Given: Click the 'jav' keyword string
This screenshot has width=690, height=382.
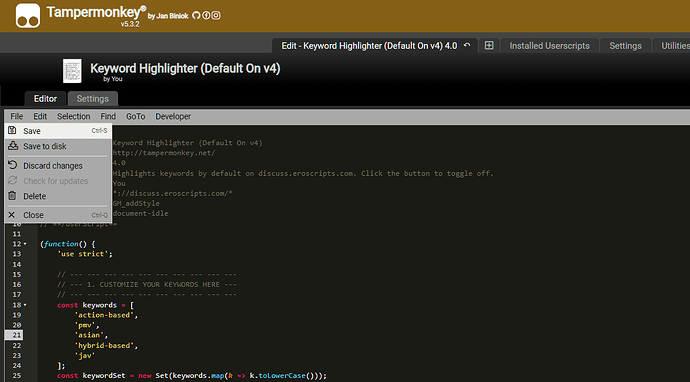Looking at the screenshot, I should coord(84,356).
